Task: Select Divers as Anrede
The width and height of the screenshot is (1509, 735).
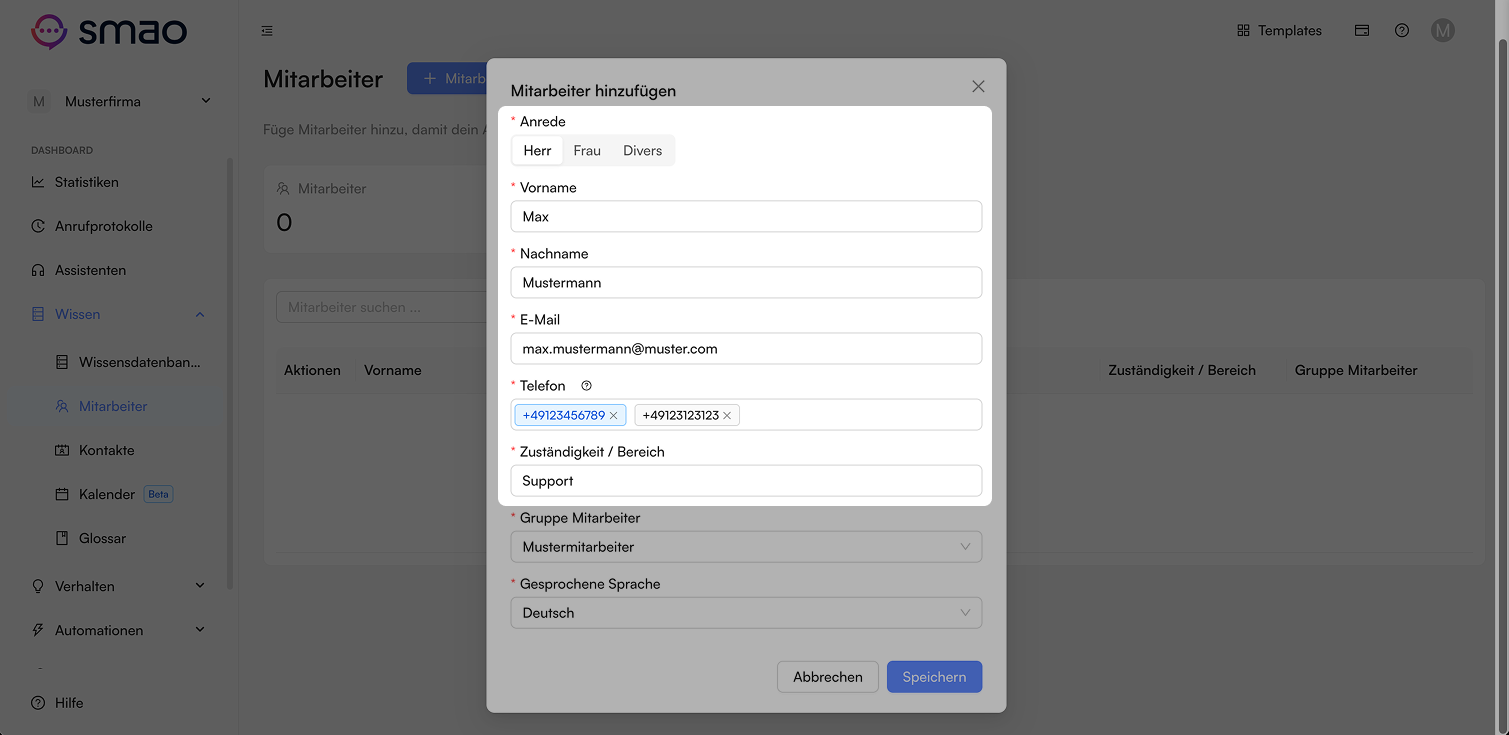Action: [642, 151]
